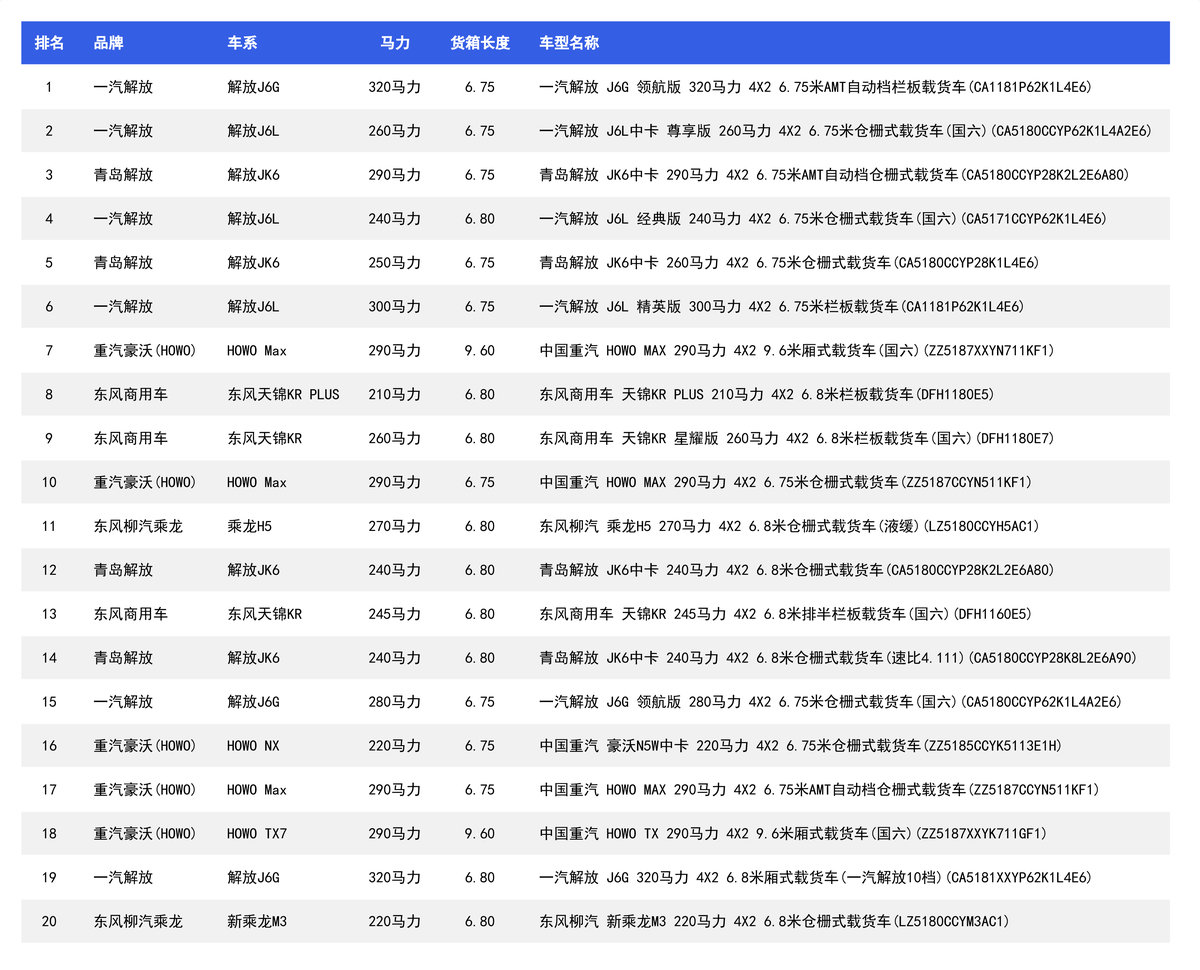1200x970 pixels.
Task: Click 220马力 in rank 16 row
Action: 394,747
